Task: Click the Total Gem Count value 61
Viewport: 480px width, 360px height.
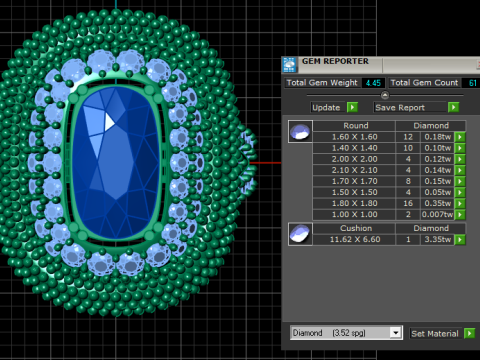Action: coord(473,83)
